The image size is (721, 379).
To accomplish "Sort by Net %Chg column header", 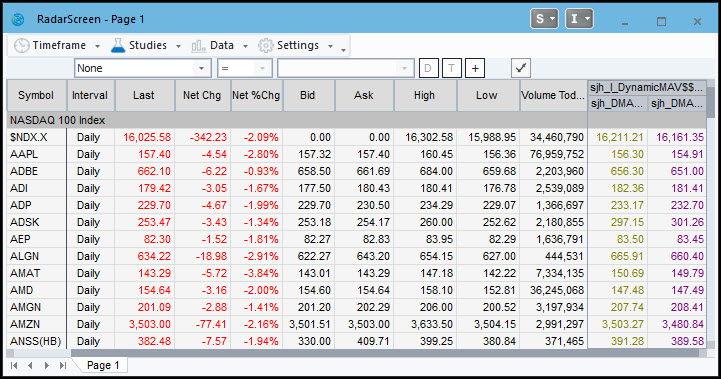I will point(256,95).
